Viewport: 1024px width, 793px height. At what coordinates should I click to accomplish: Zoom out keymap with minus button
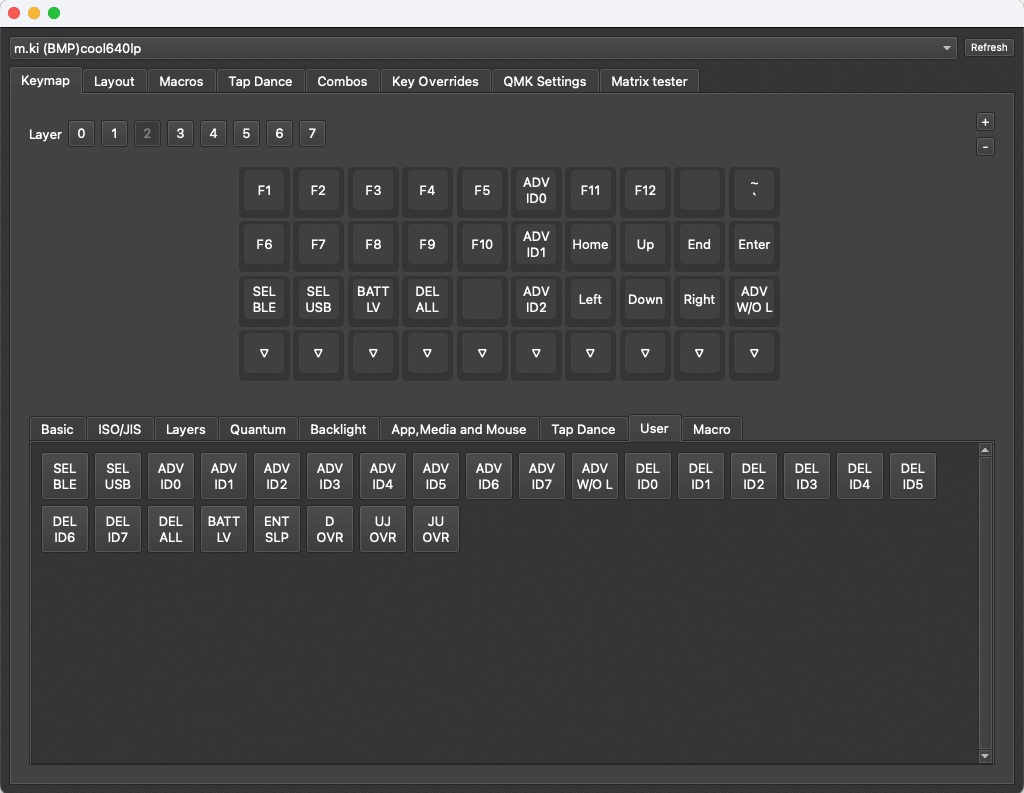[x=985, y=147]
